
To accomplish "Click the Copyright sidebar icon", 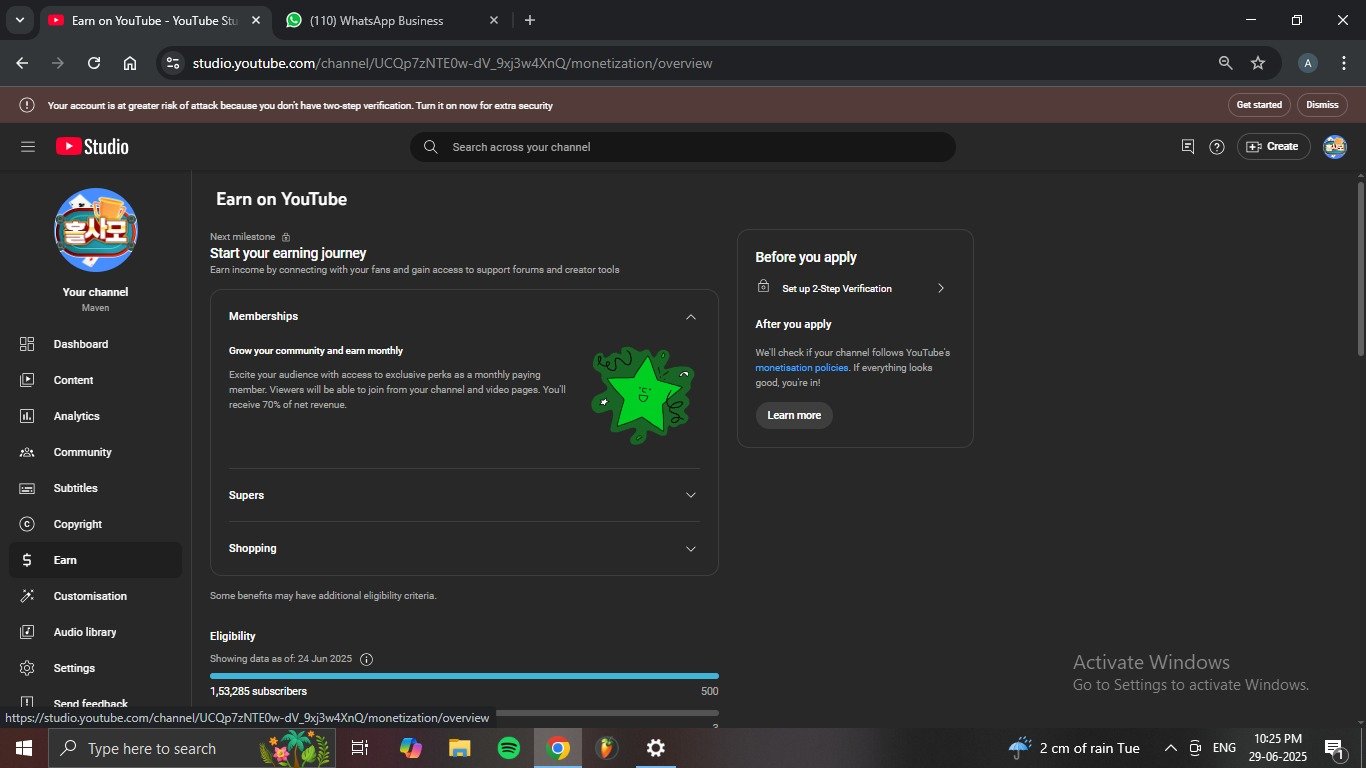I will [x=27, y=524].
